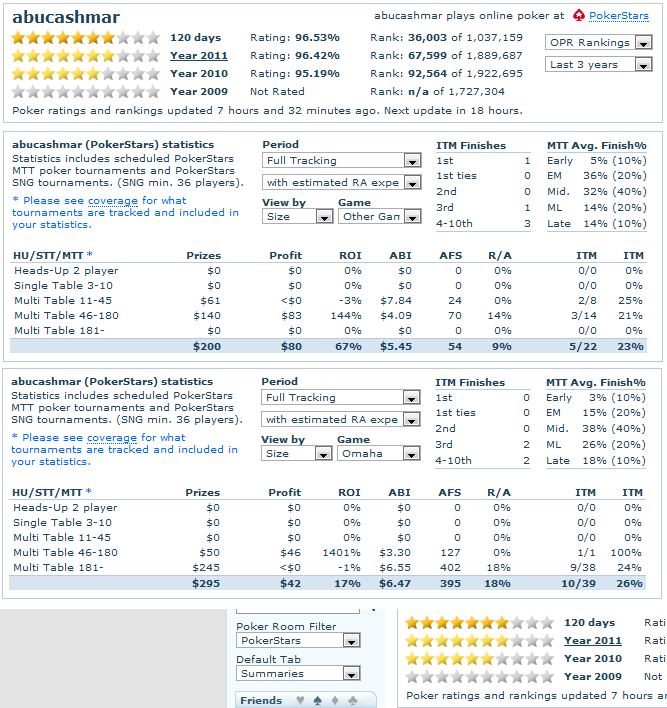
Task: Open the Last 3 years dropdown
Action: pos(598,65)
